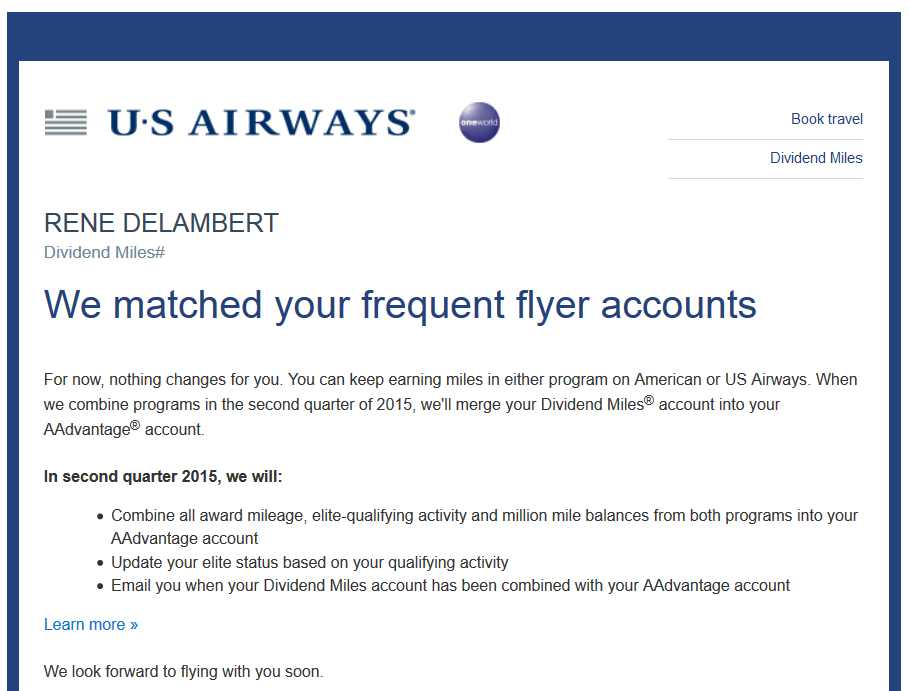
Task: Click the double chevron after Learn more
Action: click(x=134, y=625)
